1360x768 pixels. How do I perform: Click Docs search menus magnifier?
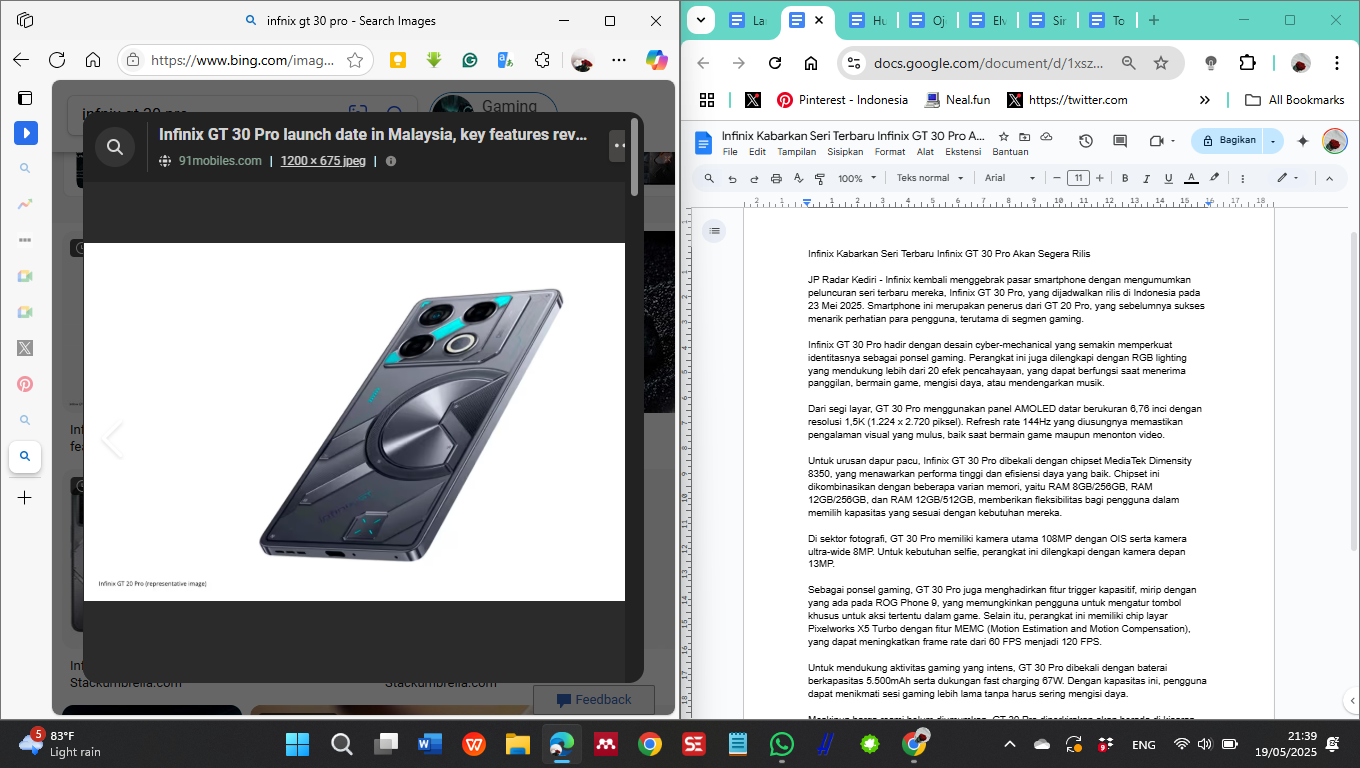click(709, 178)
